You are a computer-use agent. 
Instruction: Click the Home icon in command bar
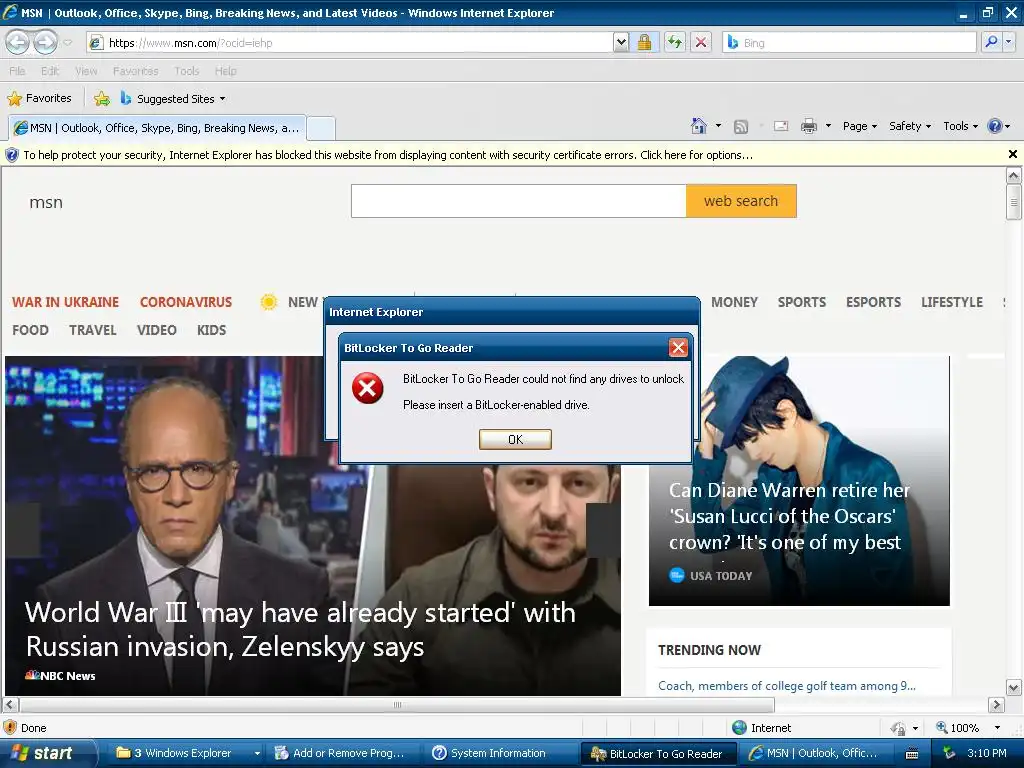pyautogui.click(x=699, y=126)
